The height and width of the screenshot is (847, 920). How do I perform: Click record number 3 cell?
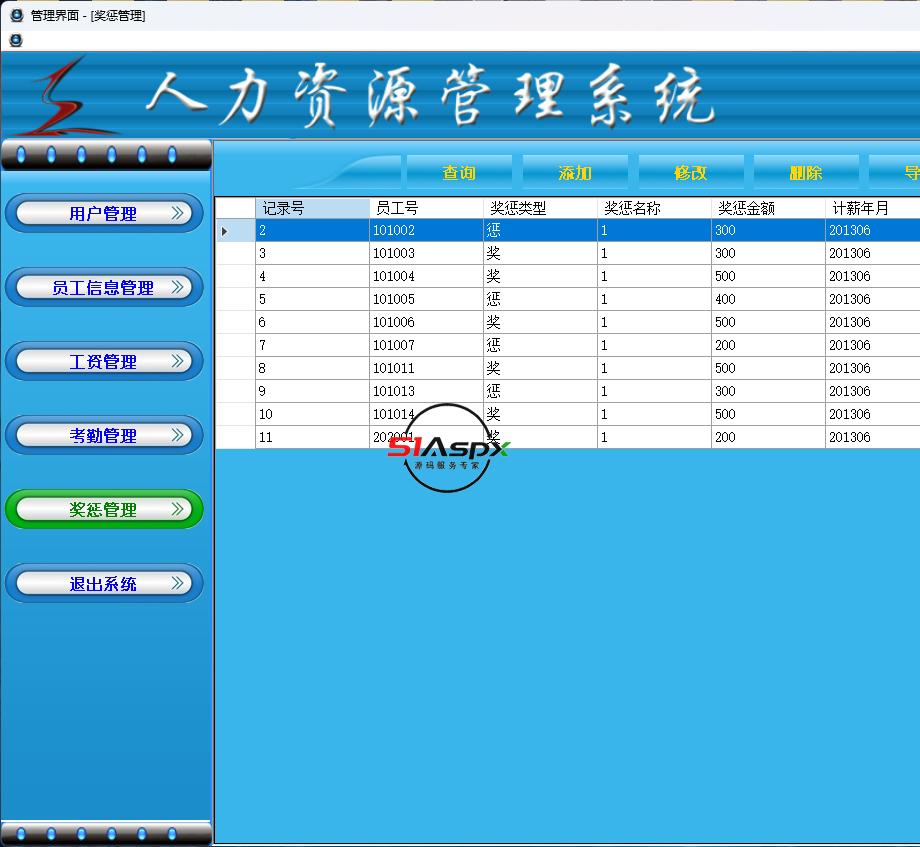pos(312,253)
